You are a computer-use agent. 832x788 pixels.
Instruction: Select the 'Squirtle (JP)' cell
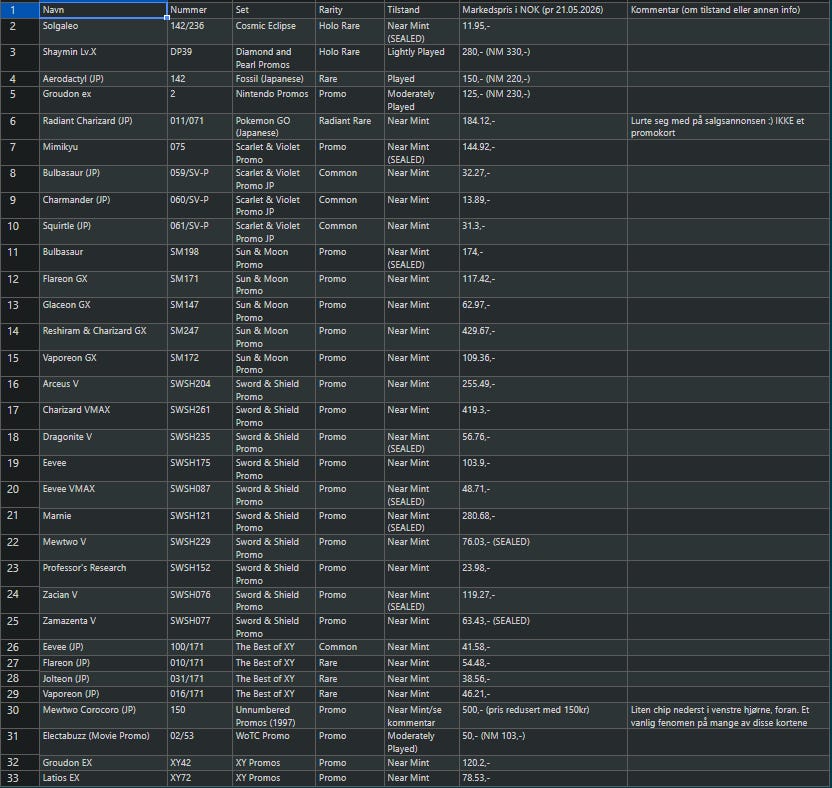click(103, 231)
